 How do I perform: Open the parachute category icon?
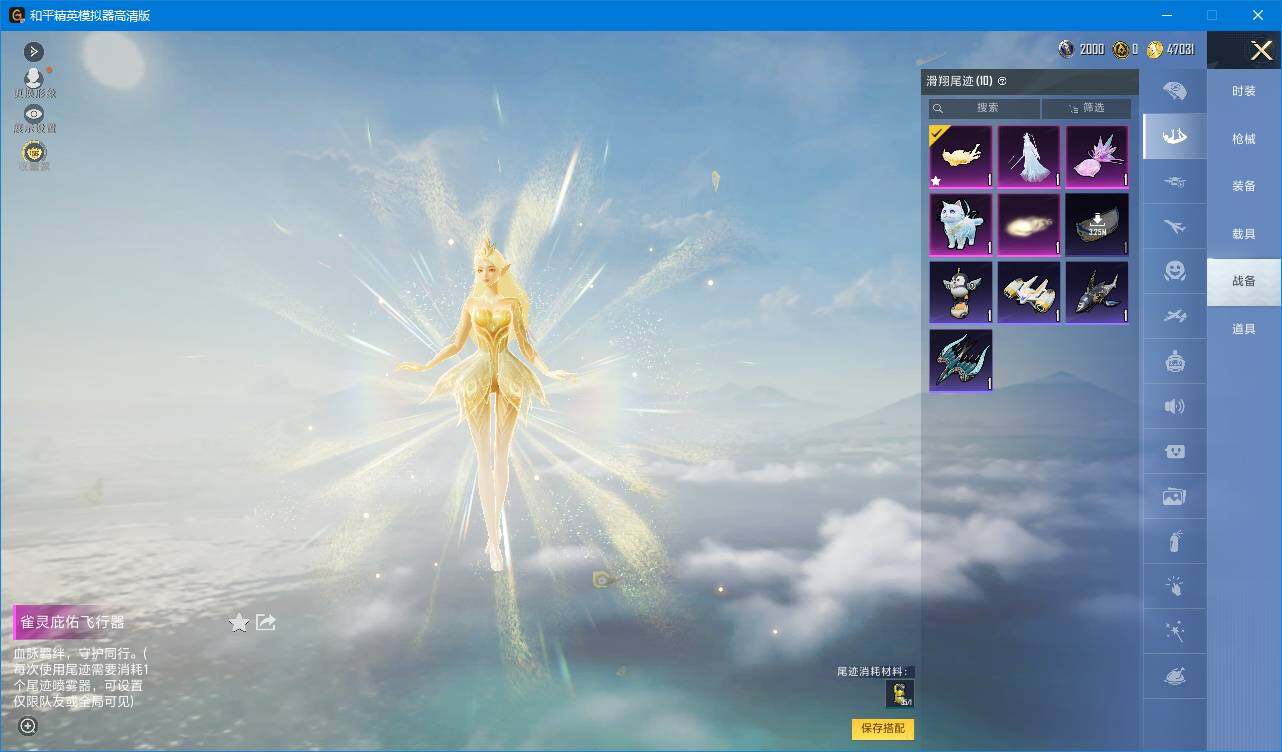pos(1175,91)
